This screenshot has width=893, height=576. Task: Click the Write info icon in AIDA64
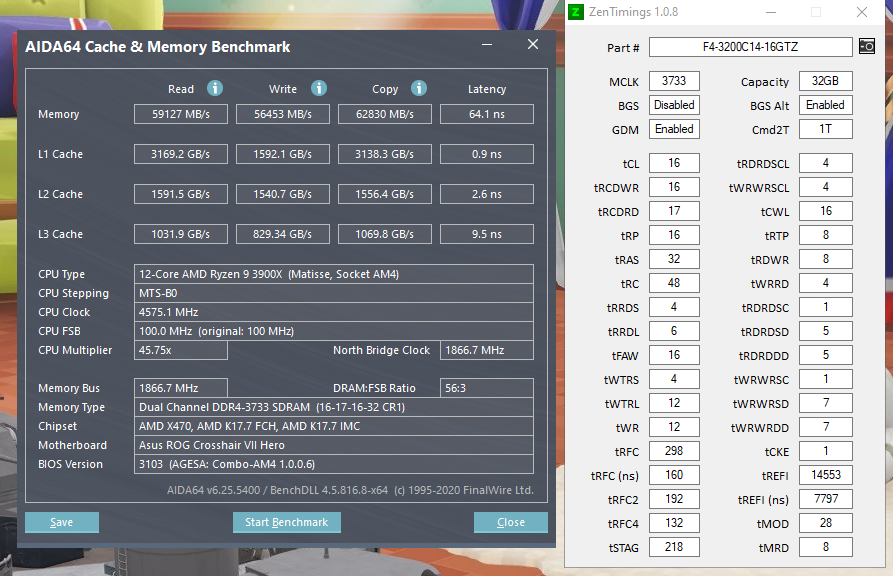[319, 88]
